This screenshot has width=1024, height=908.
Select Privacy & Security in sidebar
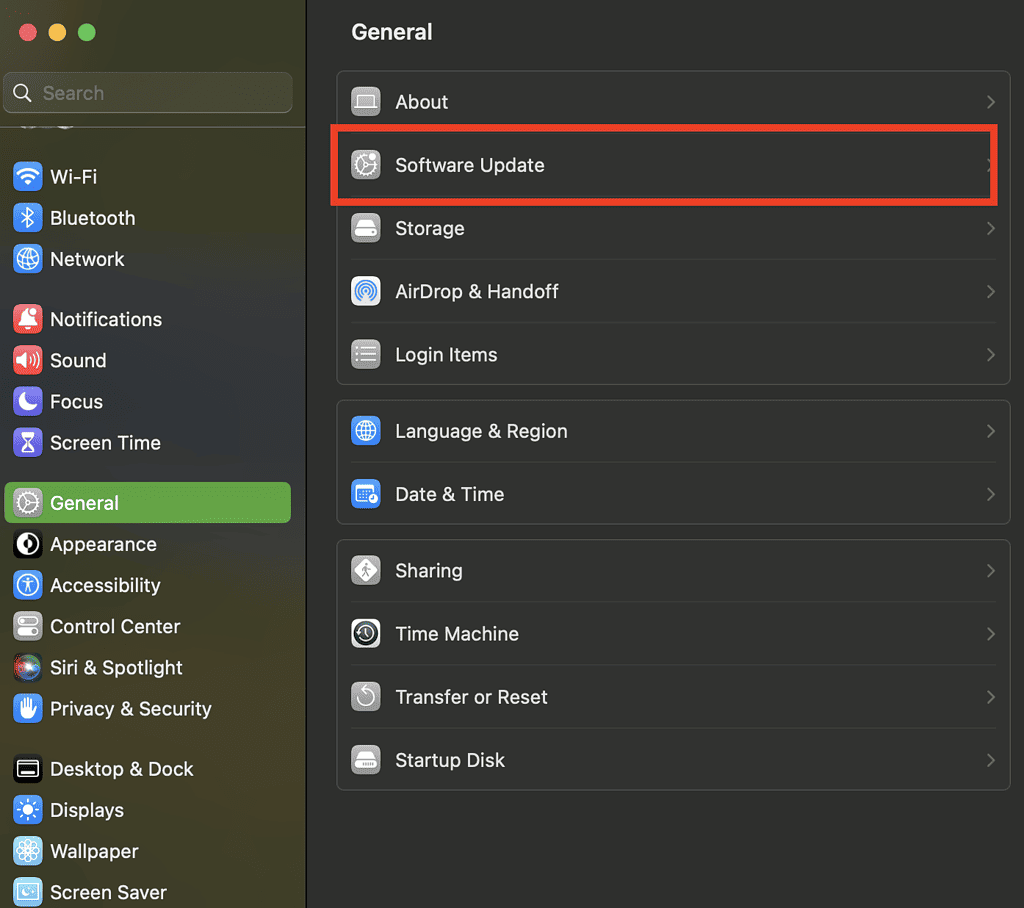coord(130,709)
